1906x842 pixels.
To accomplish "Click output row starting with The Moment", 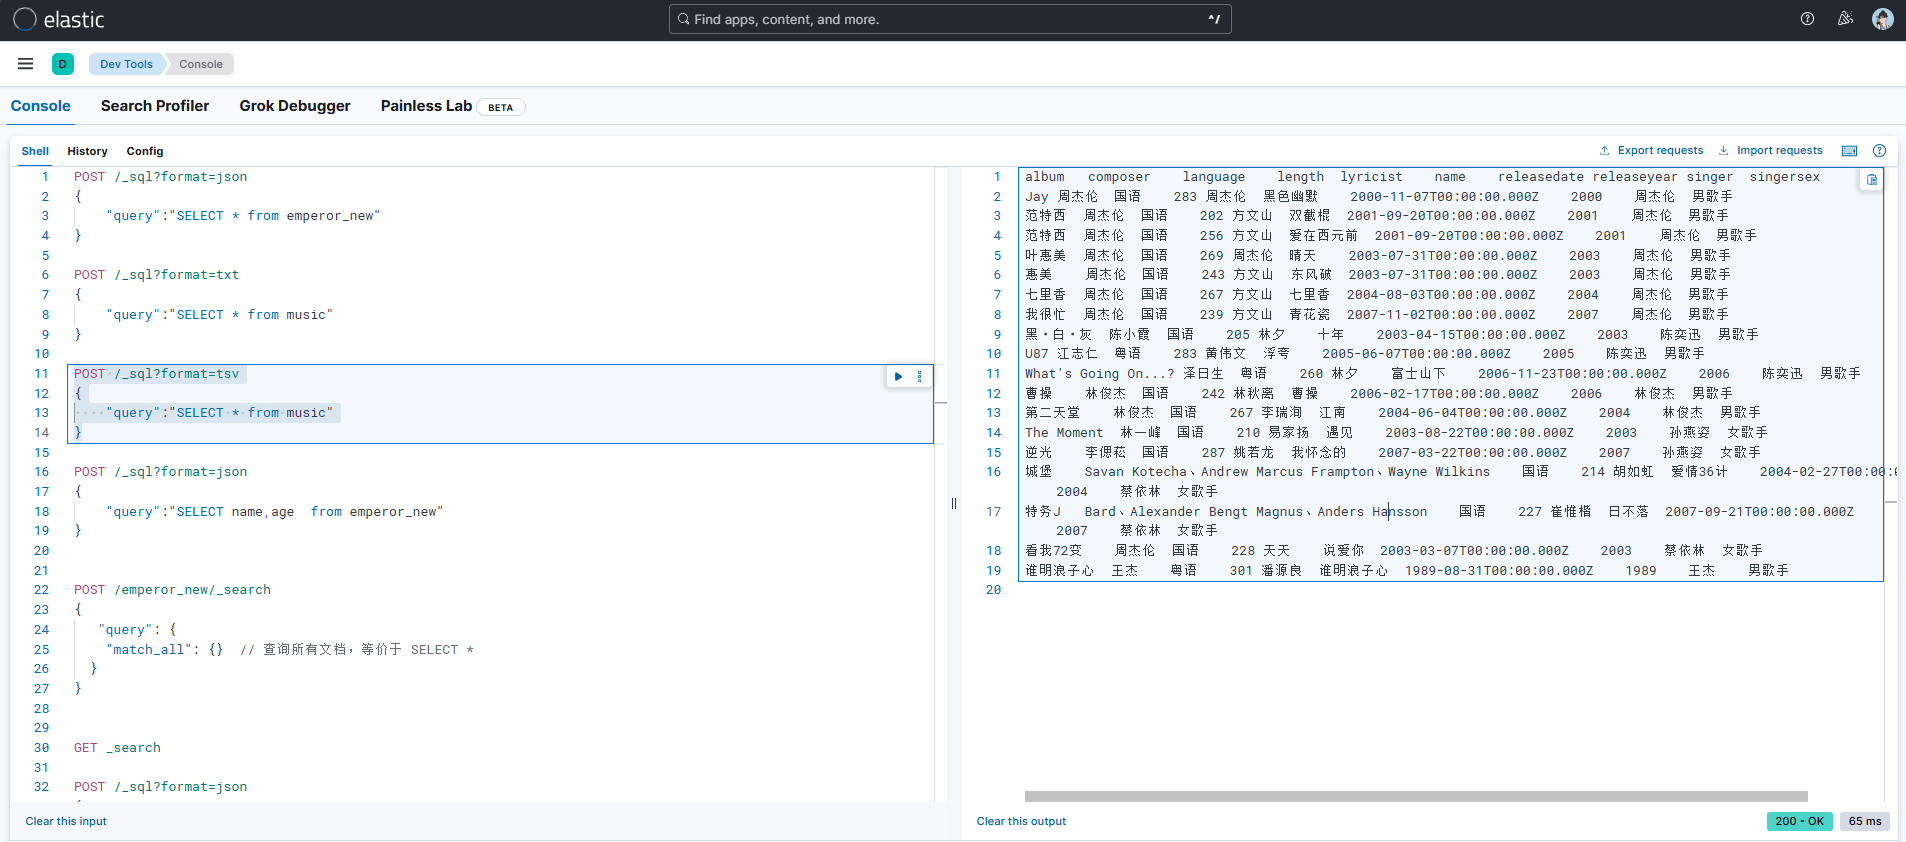I will click(1396, 433).
